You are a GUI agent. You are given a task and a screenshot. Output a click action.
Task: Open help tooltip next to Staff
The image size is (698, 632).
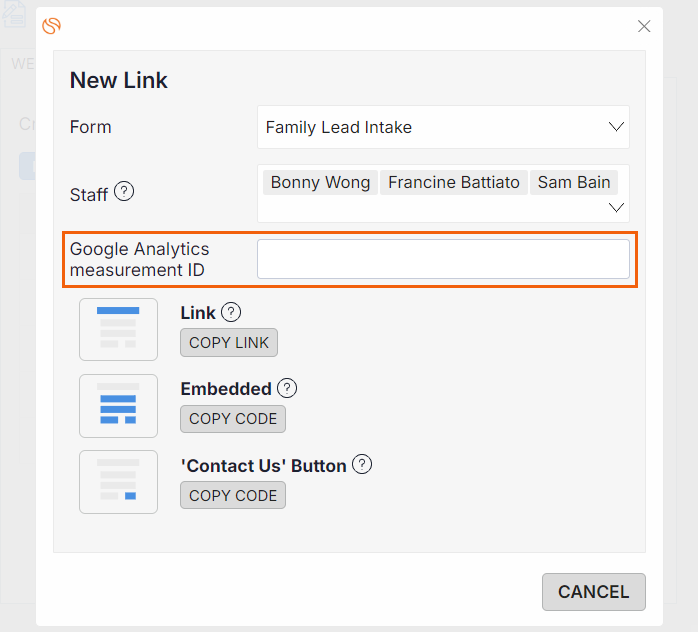pyautogui.click(x=124, y=192)
